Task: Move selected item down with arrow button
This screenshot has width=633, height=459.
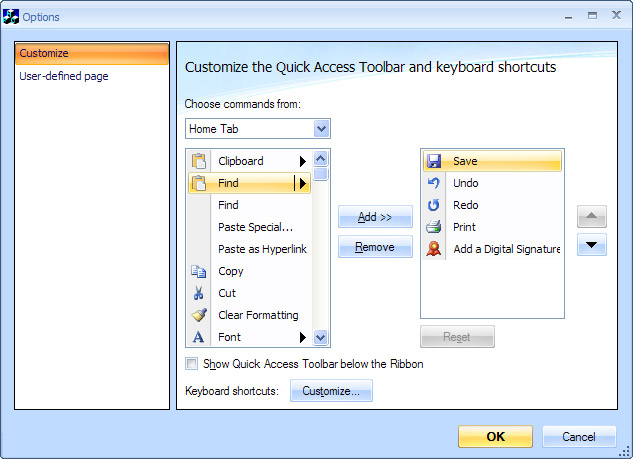Action: click(591, 245)
